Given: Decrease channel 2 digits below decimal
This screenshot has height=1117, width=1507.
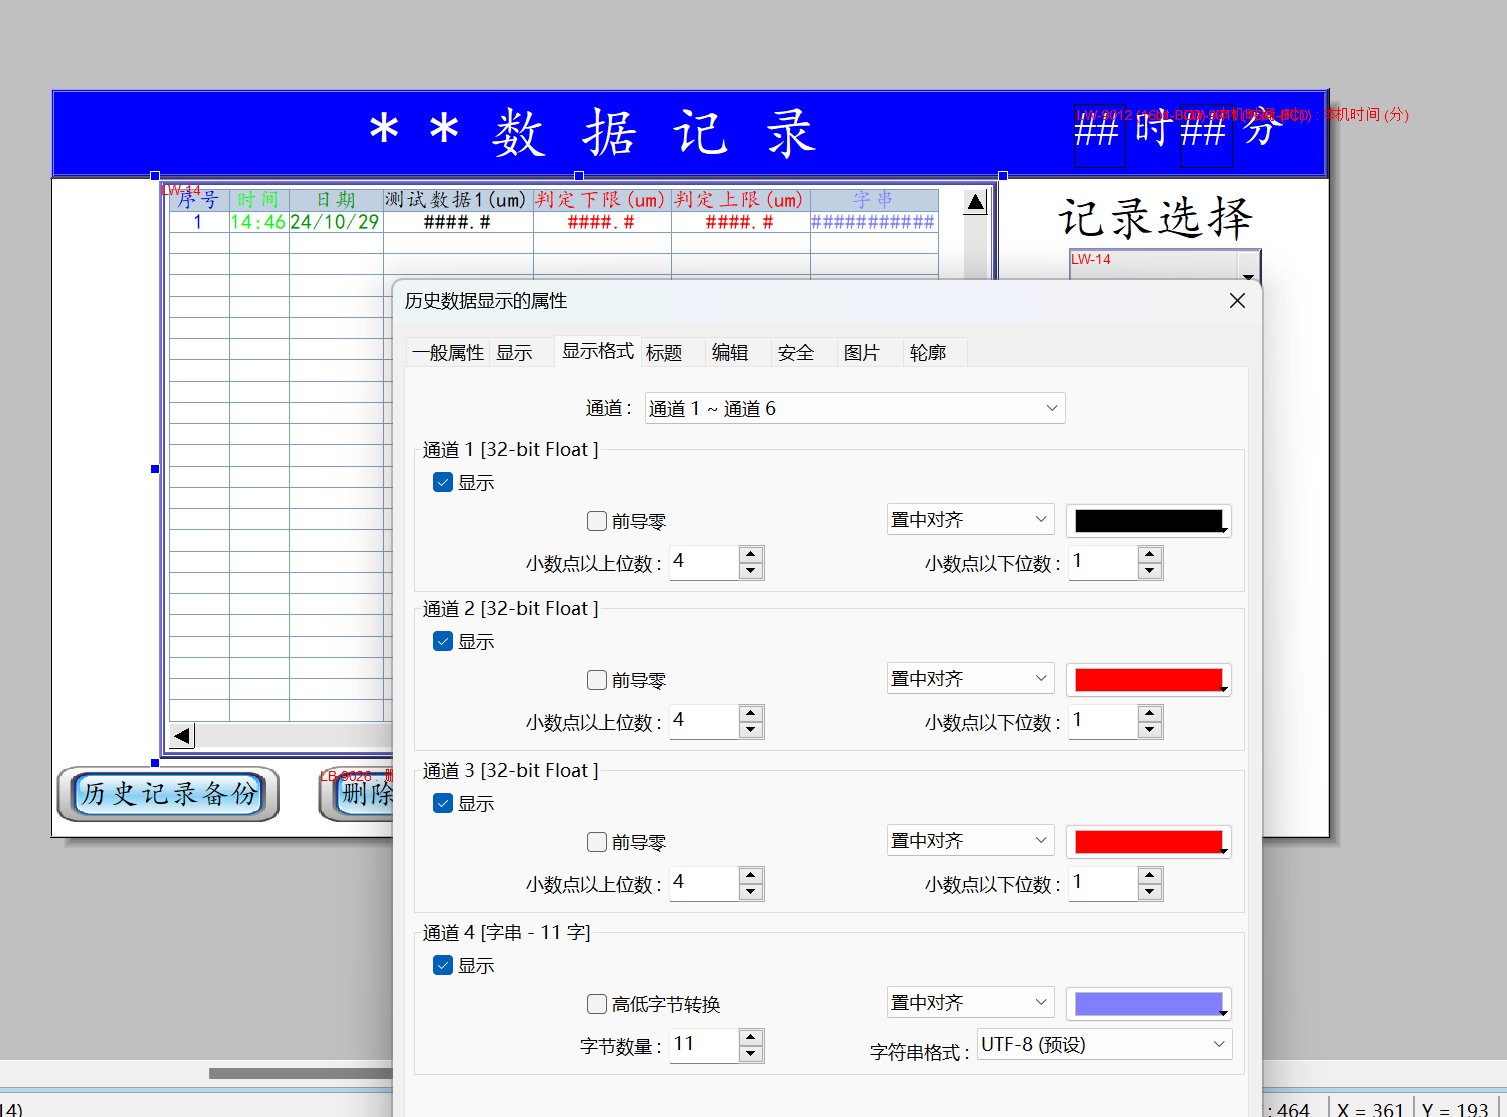Looking at the screenshot, I should (x=1150, y=730).
